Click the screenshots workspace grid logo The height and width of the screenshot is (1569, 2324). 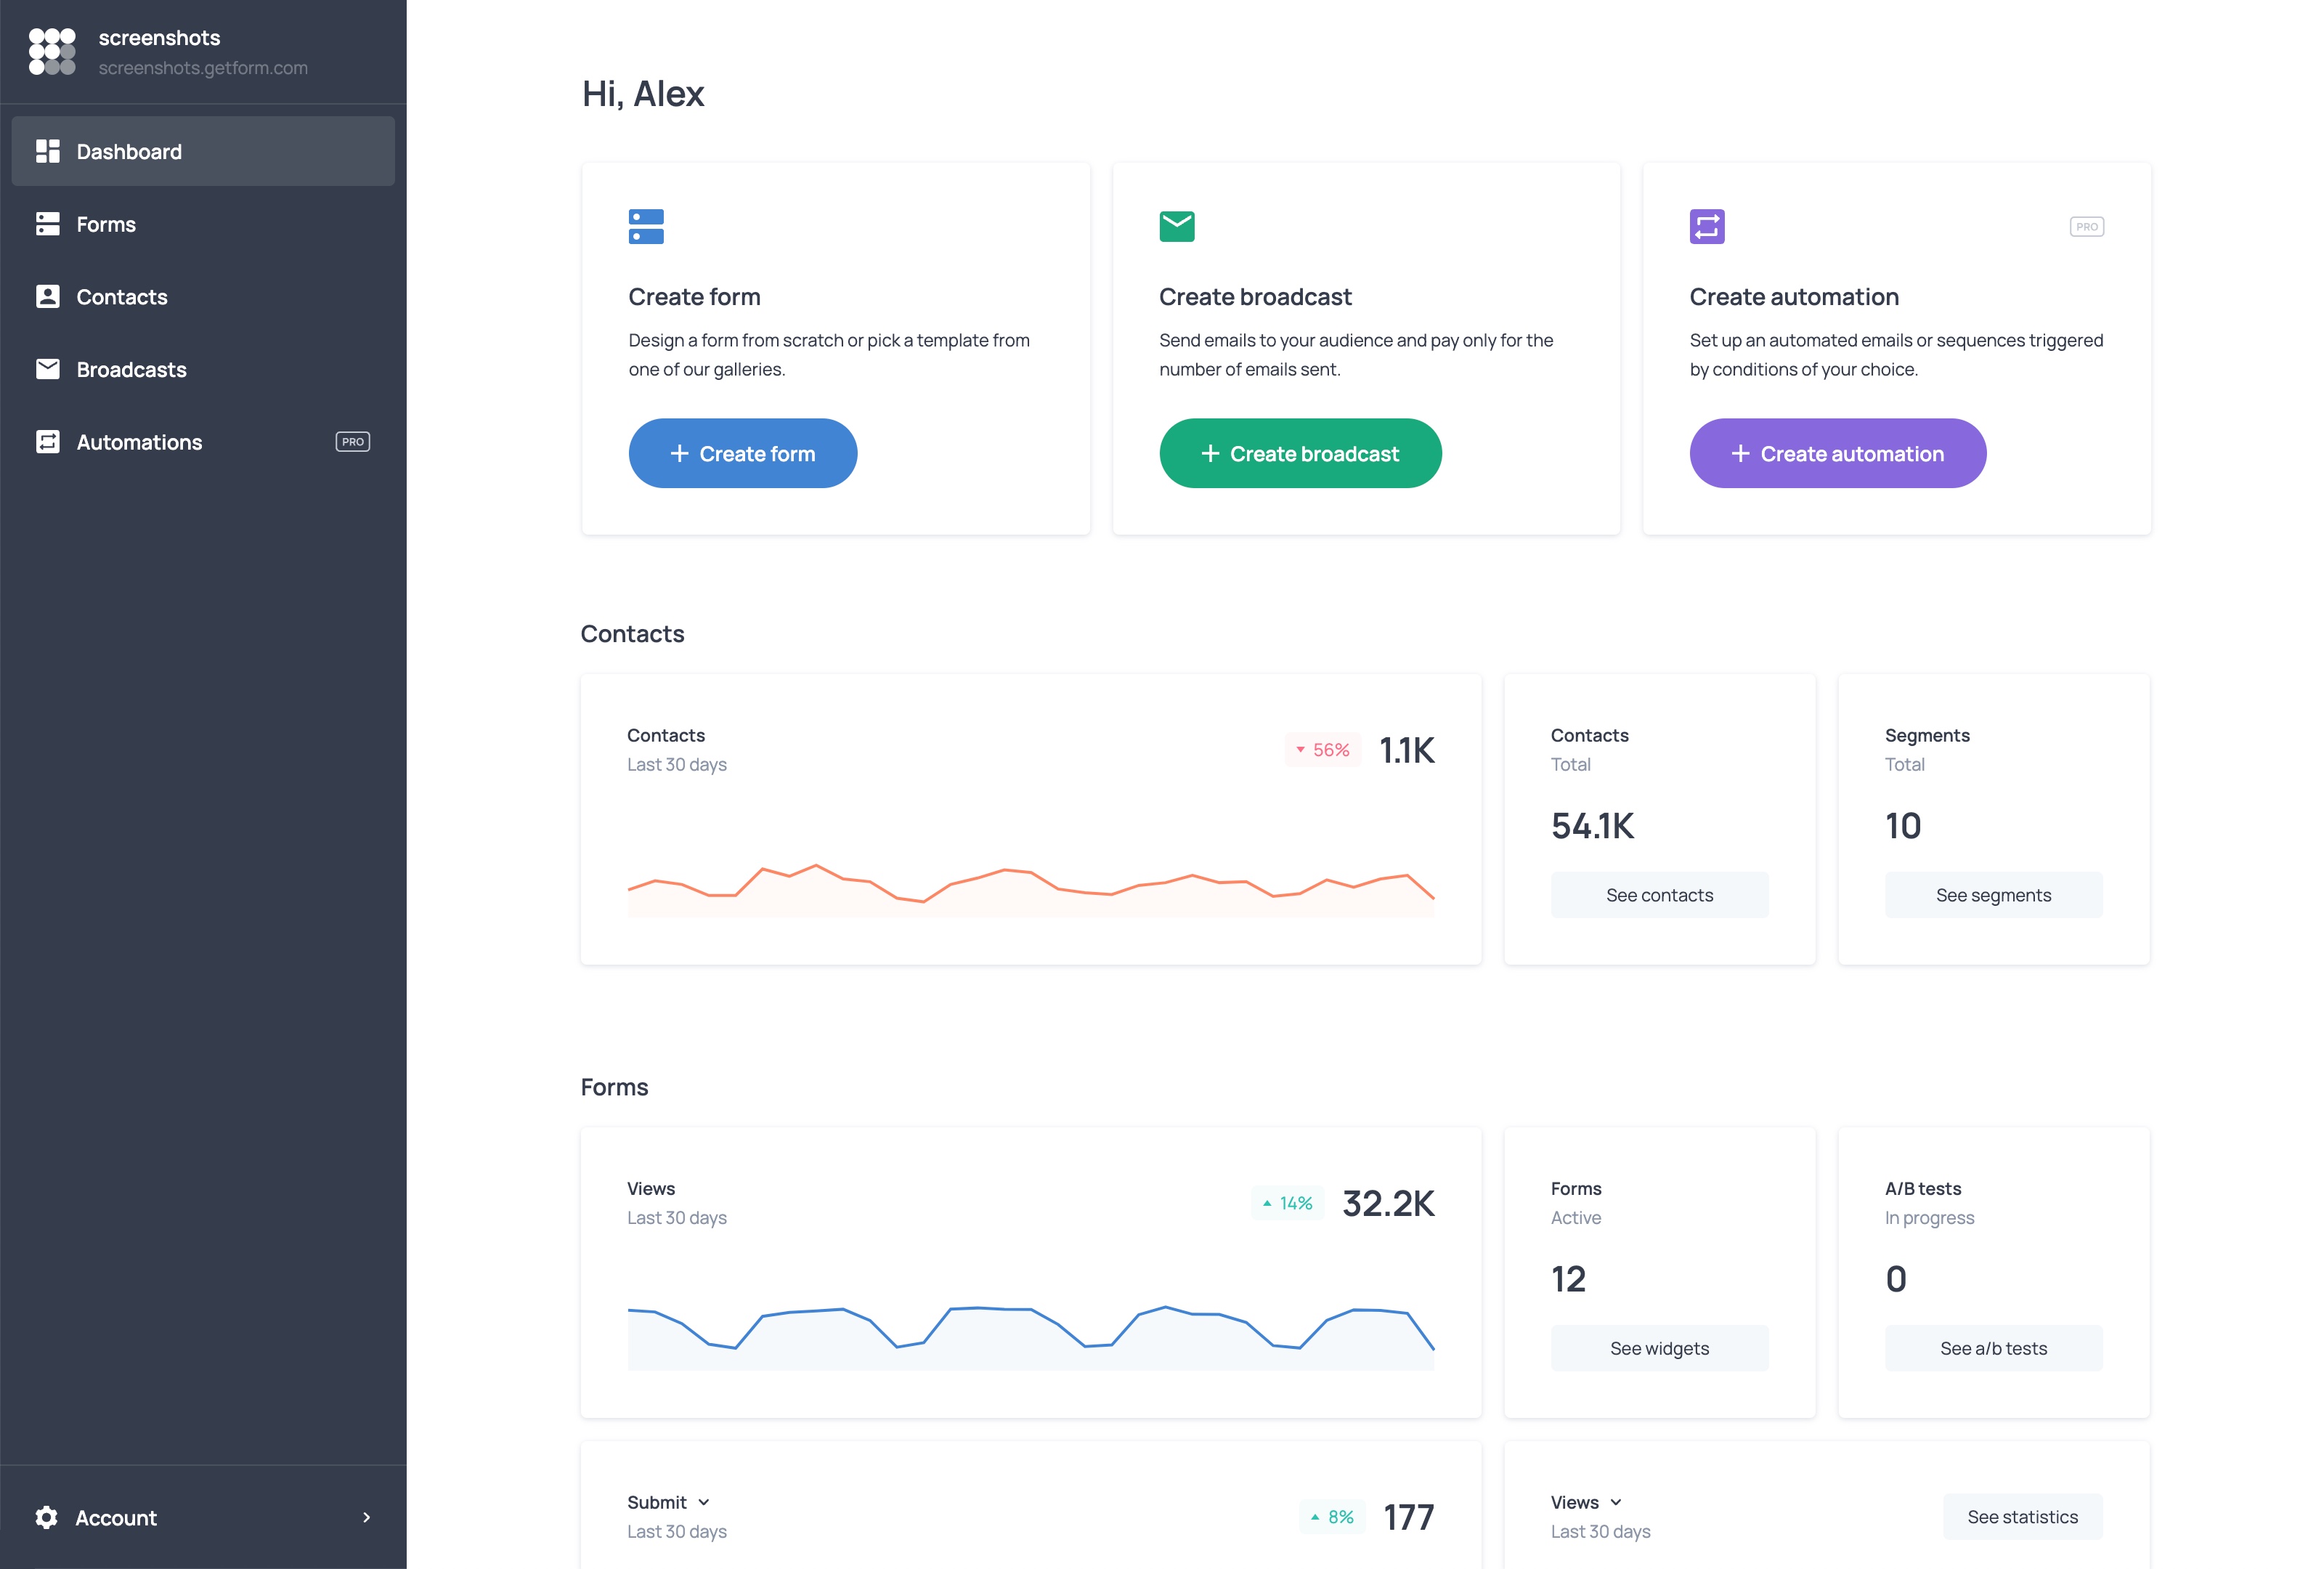(51, 51)
